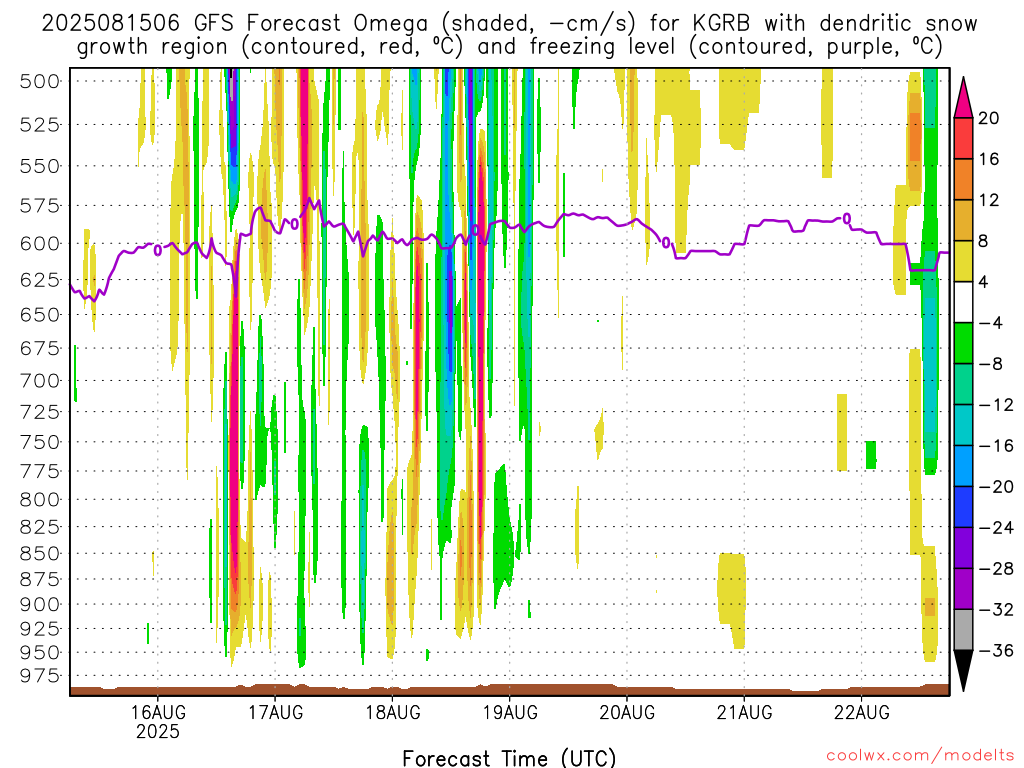Click the yellow 4-to-8 colorbar segment
1024x768 pixels.
pyautogui.click(x=963, y=261)
